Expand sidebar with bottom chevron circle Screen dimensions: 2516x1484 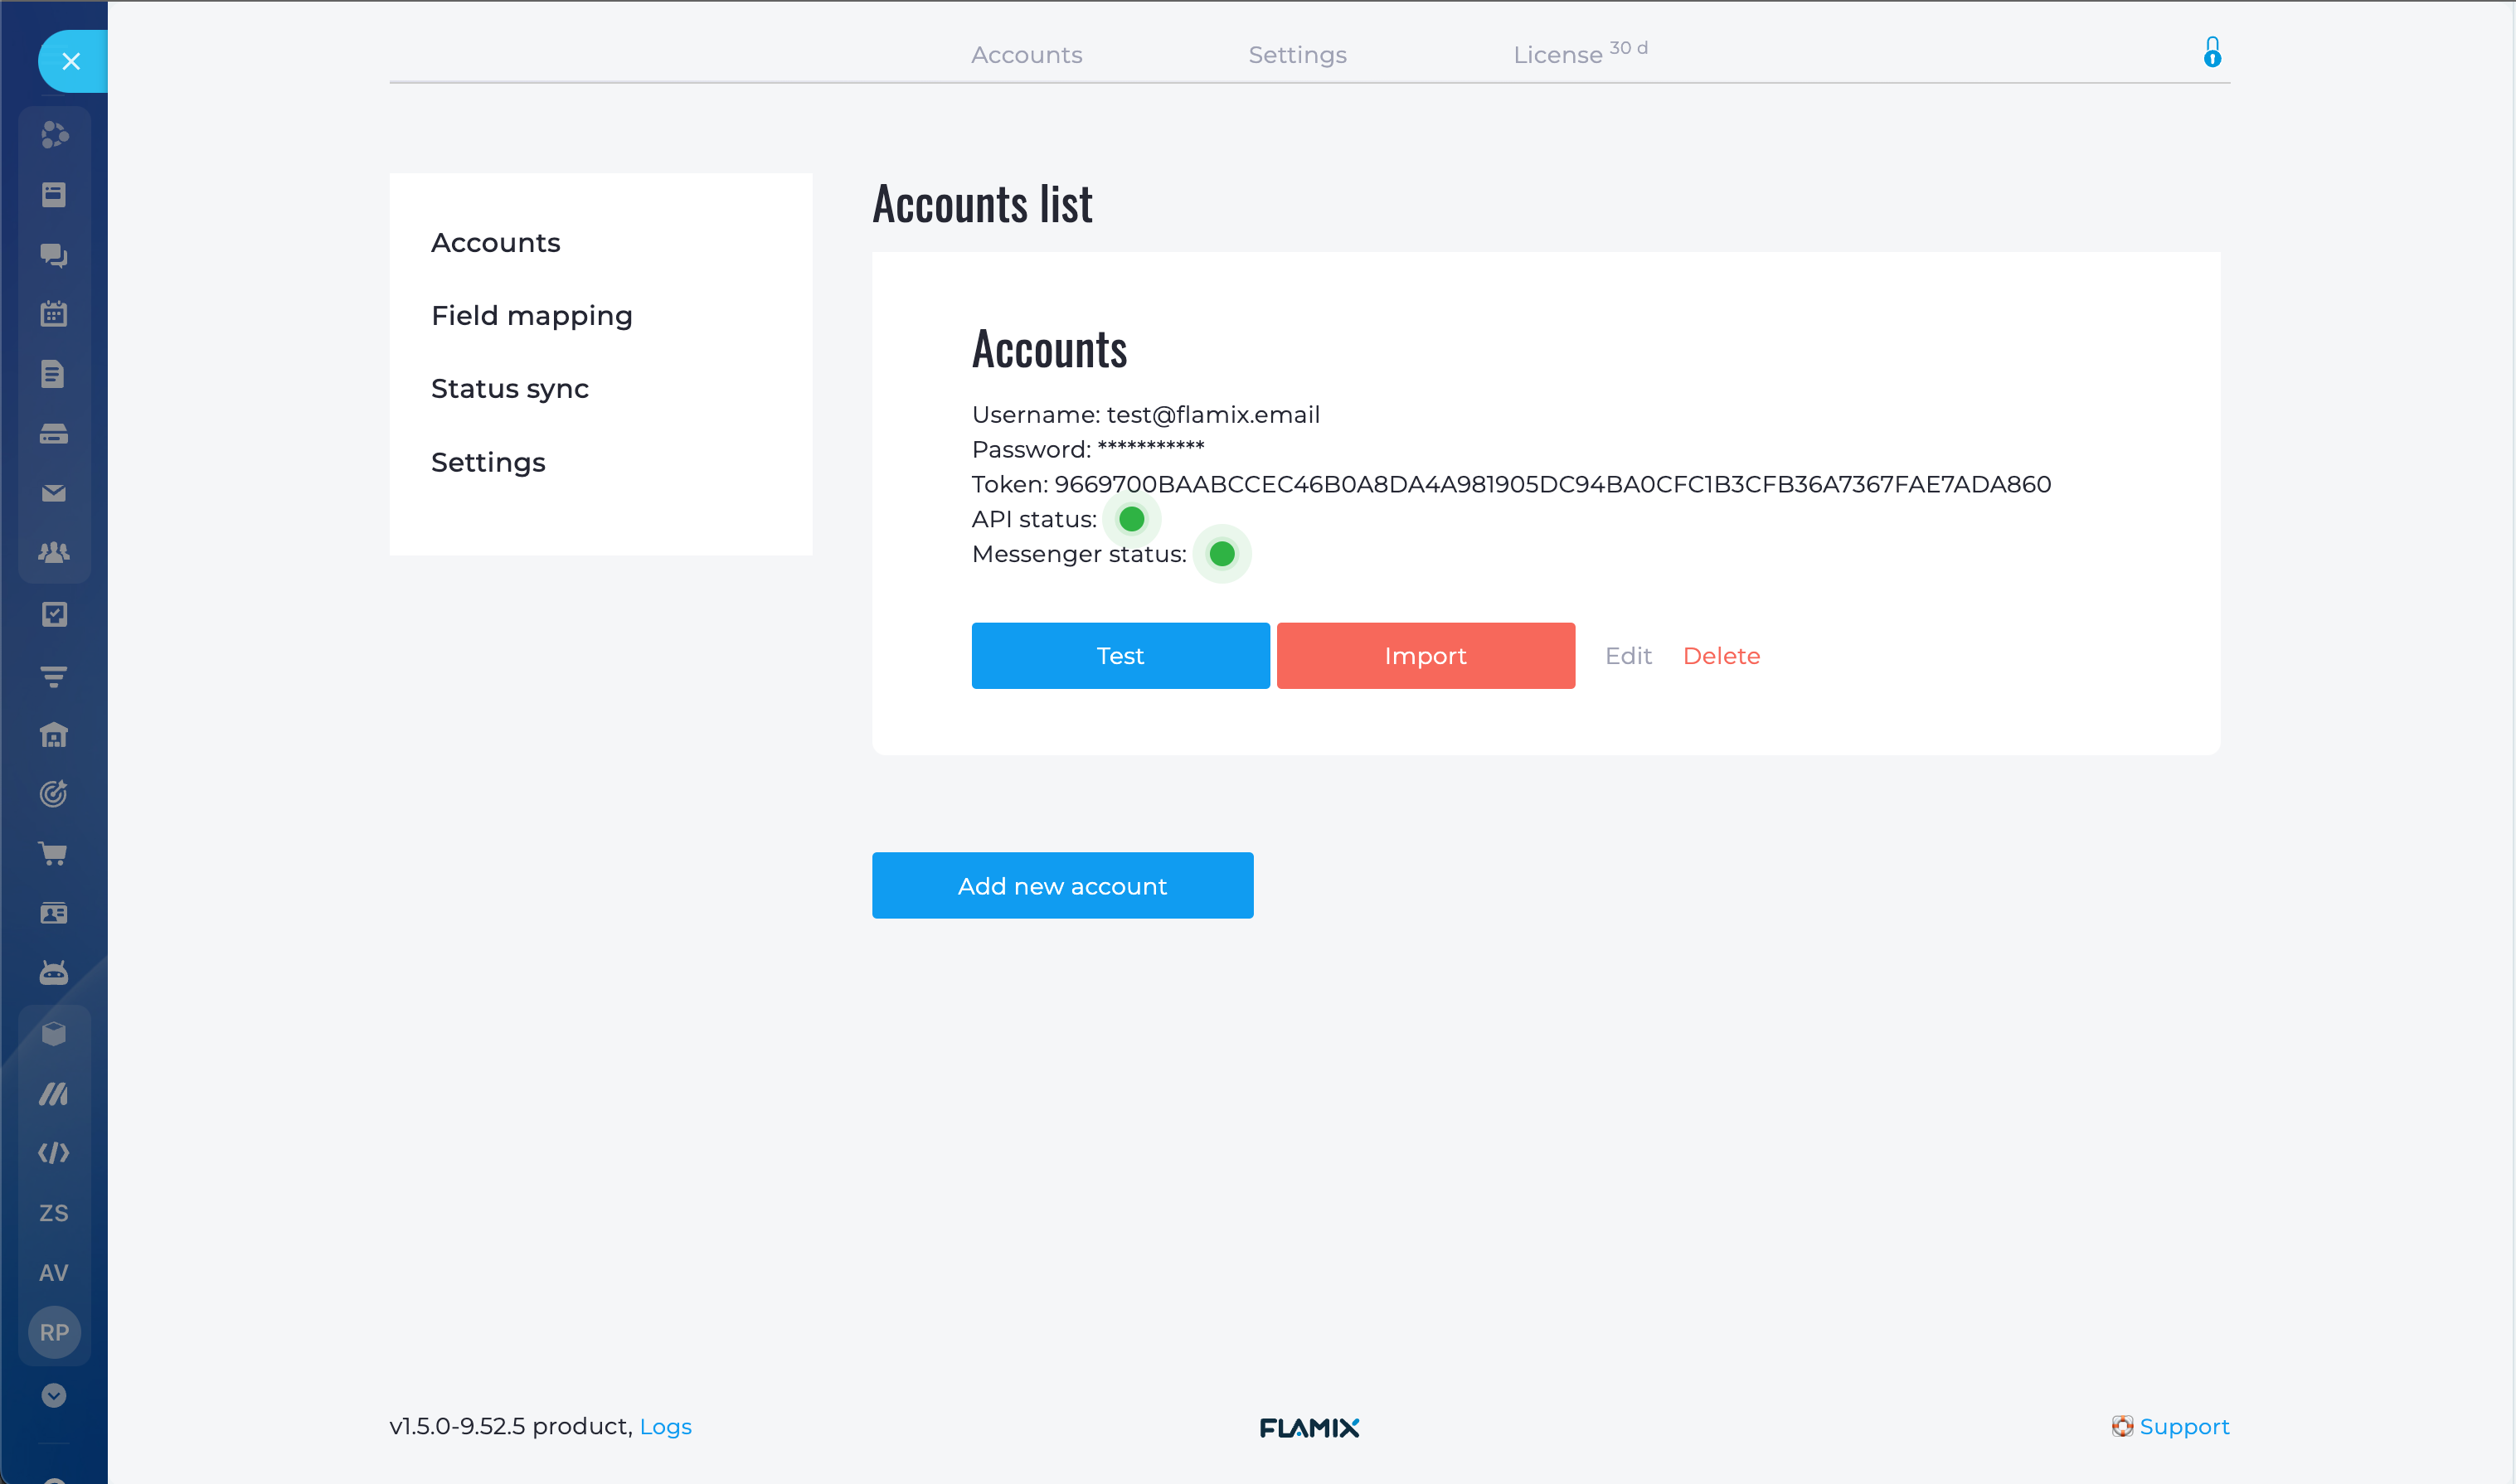point(54,1395)
